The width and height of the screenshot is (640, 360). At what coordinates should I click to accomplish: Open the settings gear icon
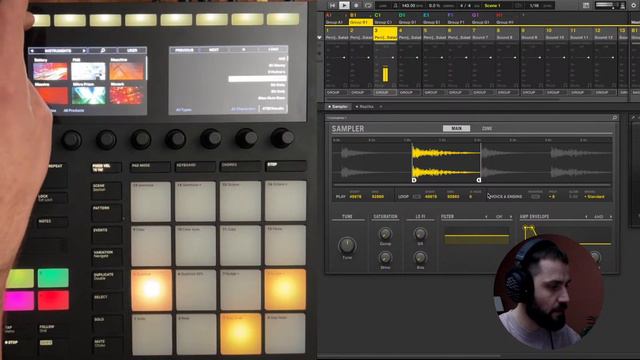633,5
